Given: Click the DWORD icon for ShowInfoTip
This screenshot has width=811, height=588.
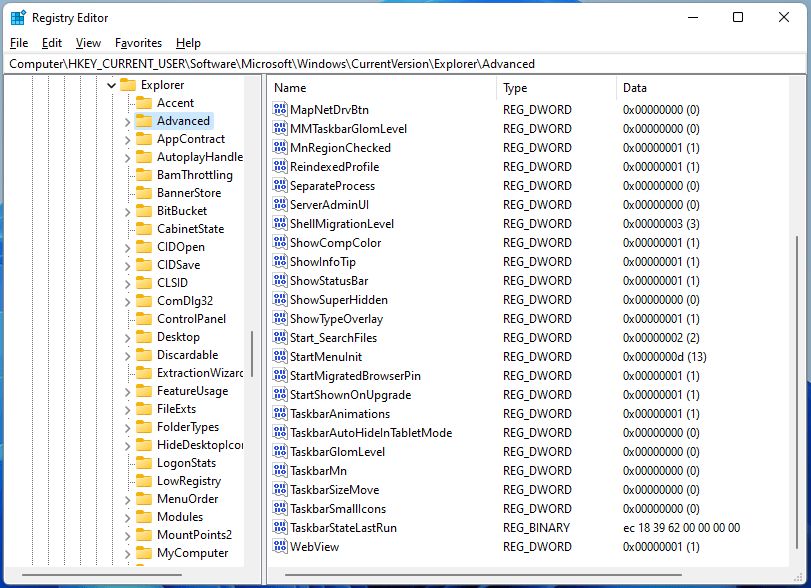Looking at the screenshot, I should point(280,261).
